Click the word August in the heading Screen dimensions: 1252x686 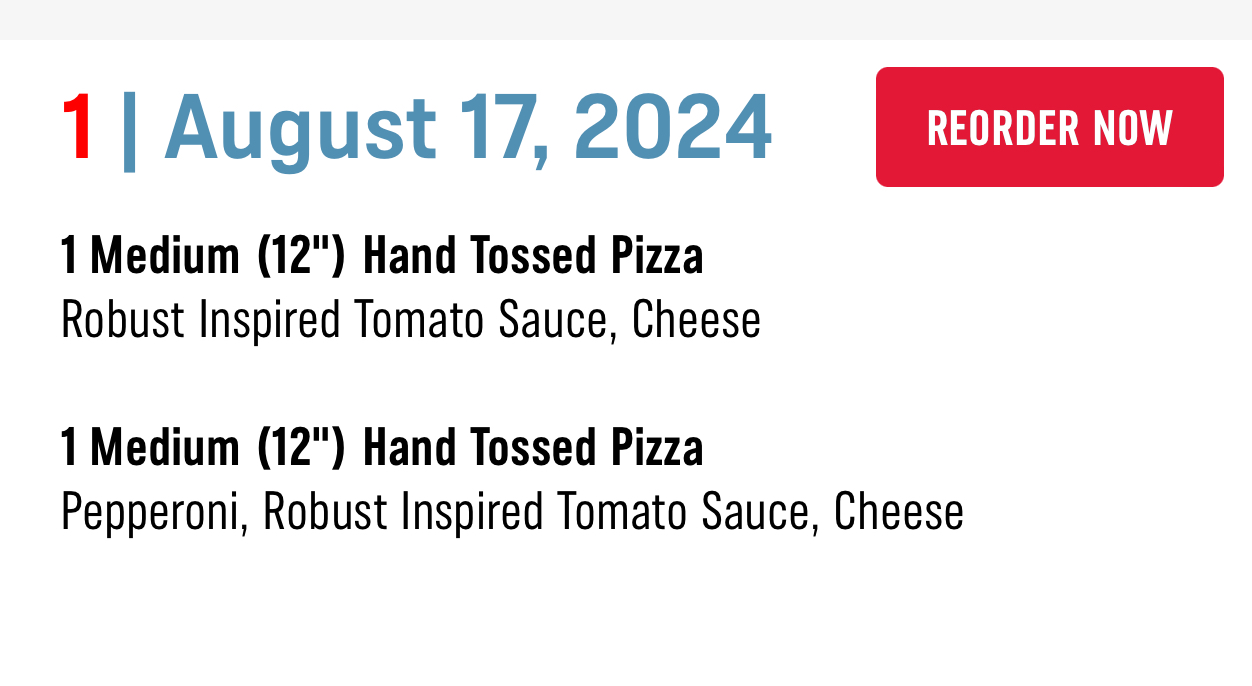[x=300, y=128]
